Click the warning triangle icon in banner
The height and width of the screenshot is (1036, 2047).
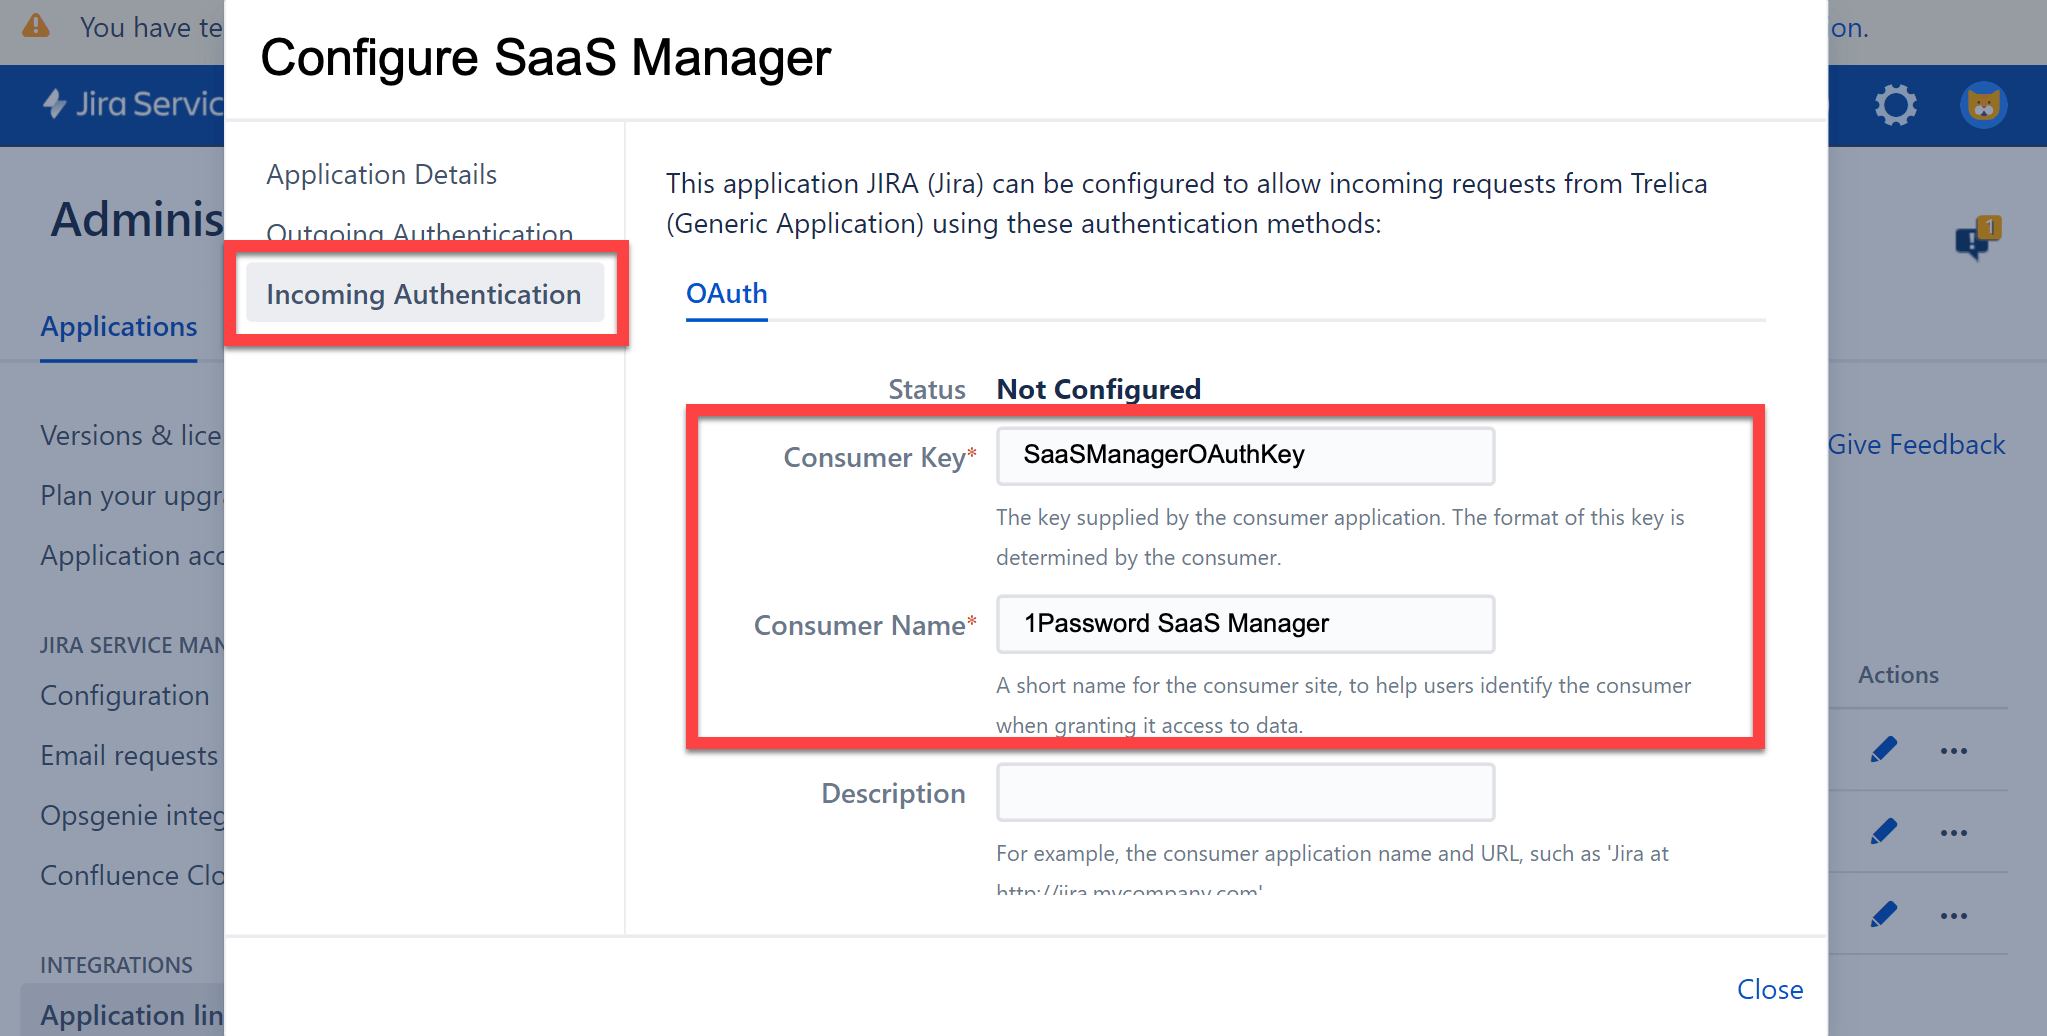(36, 26)
